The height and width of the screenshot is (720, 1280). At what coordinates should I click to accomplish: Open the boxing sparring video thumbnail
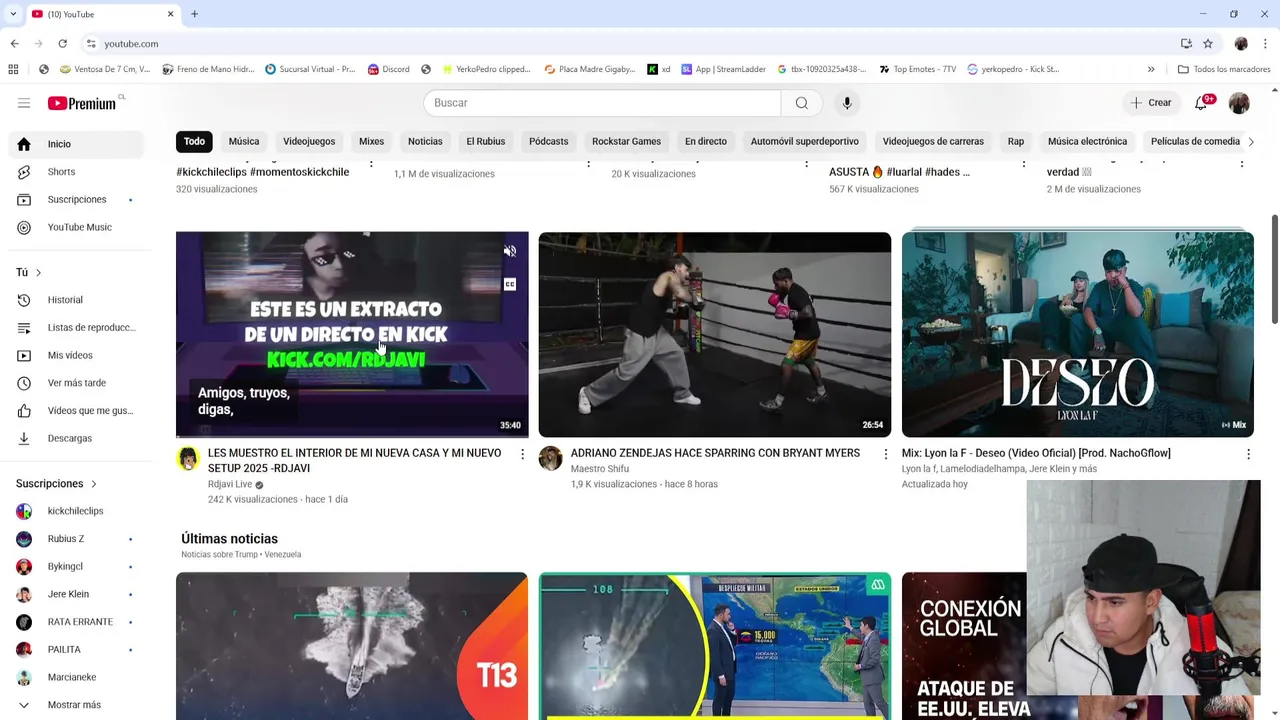click(715, 335)
